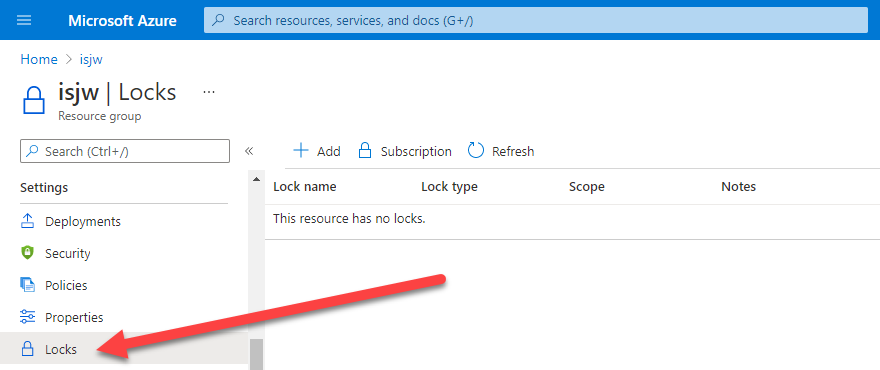Click the magnifier icon in global search
Image resolution: width=880 pixels, height=370 pixels.
pos(219,21)
